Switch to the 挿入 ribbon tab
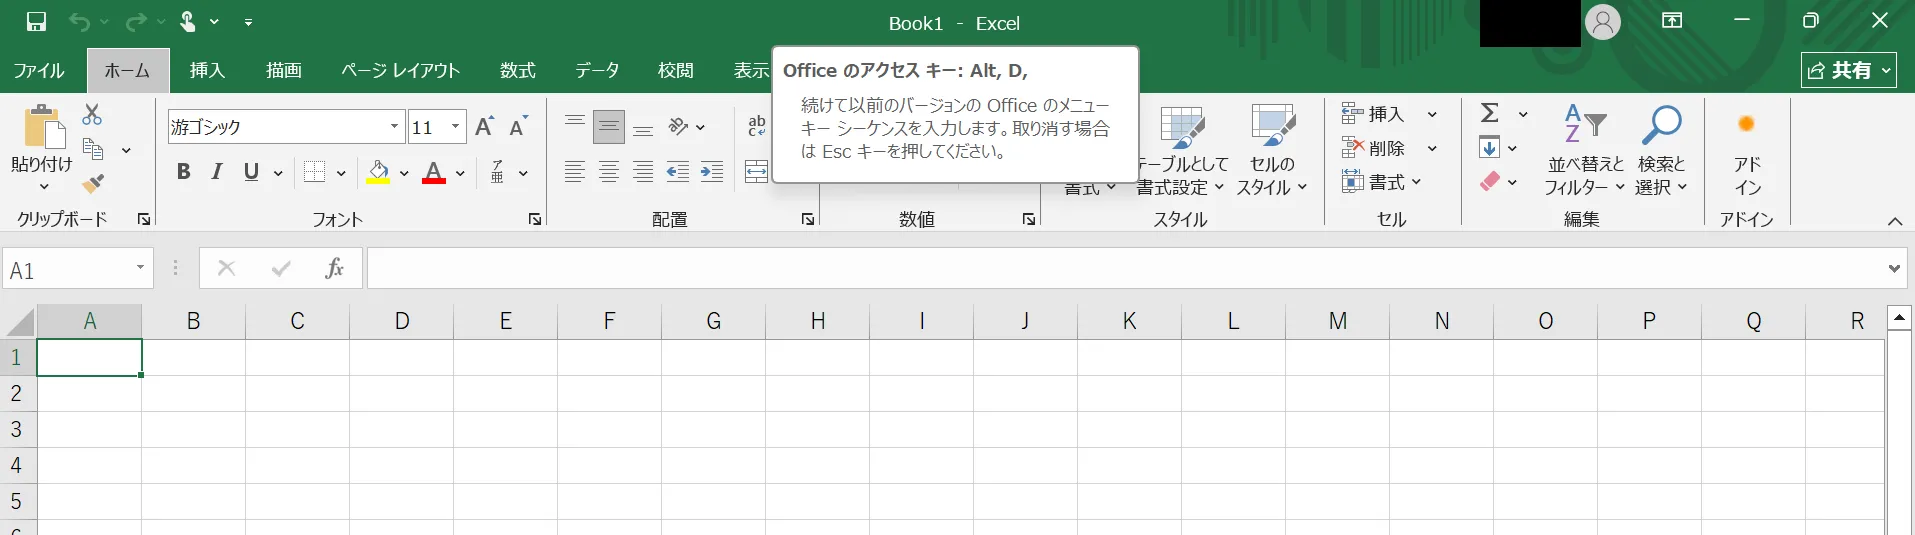Viewport: 1915px width, 535px height. pyautogui.click(x=207, y=70)
